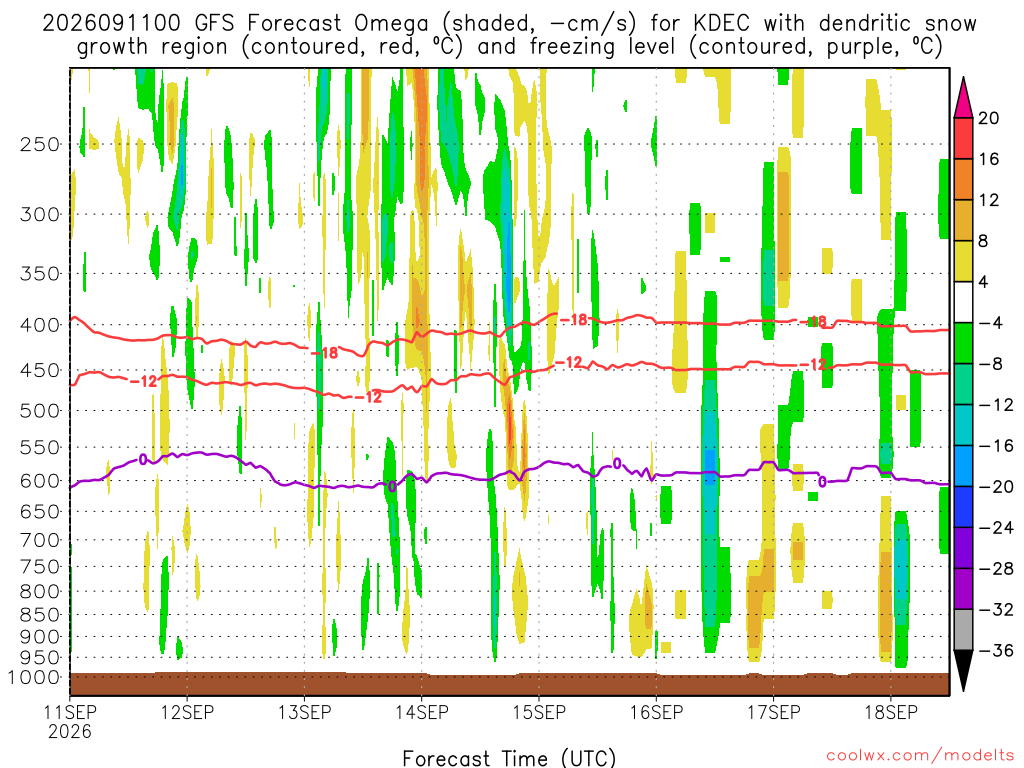Click the red -12 contour label near 11SEP
Image resolution: width=1024 pixels, height=768 pixels.
point(144,381)
